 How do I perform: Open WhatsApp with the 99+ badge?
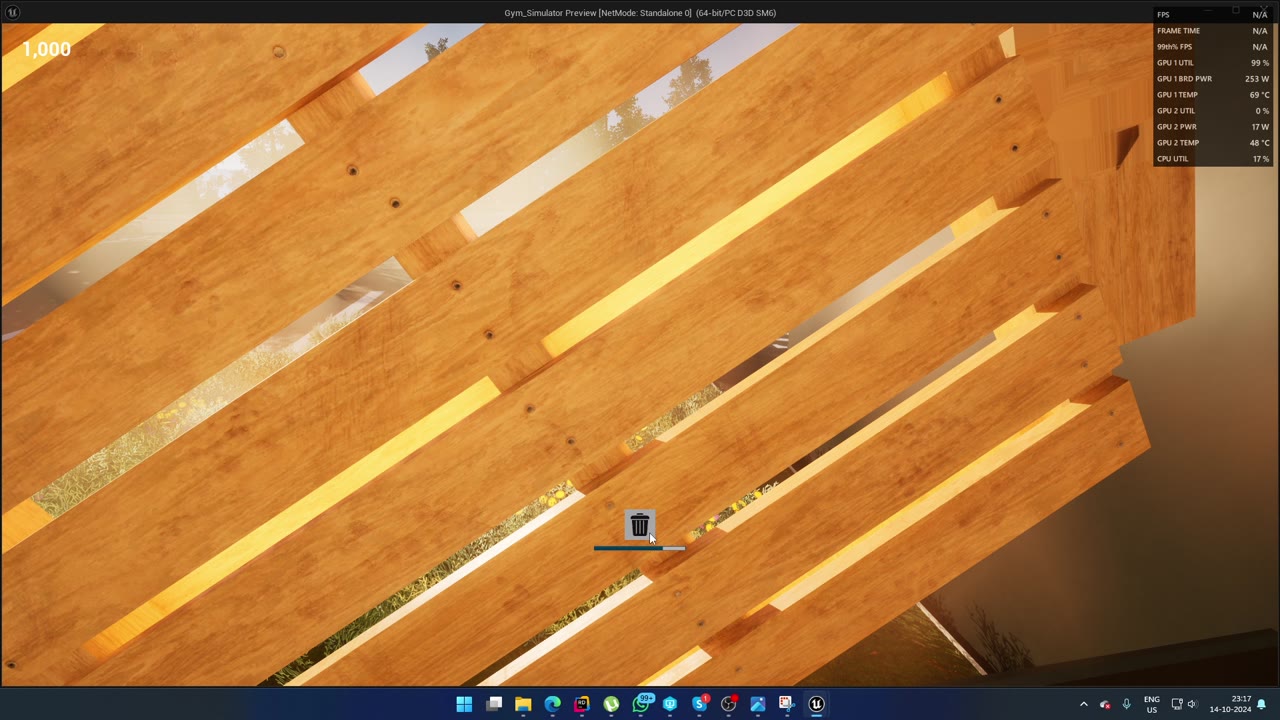641,704
